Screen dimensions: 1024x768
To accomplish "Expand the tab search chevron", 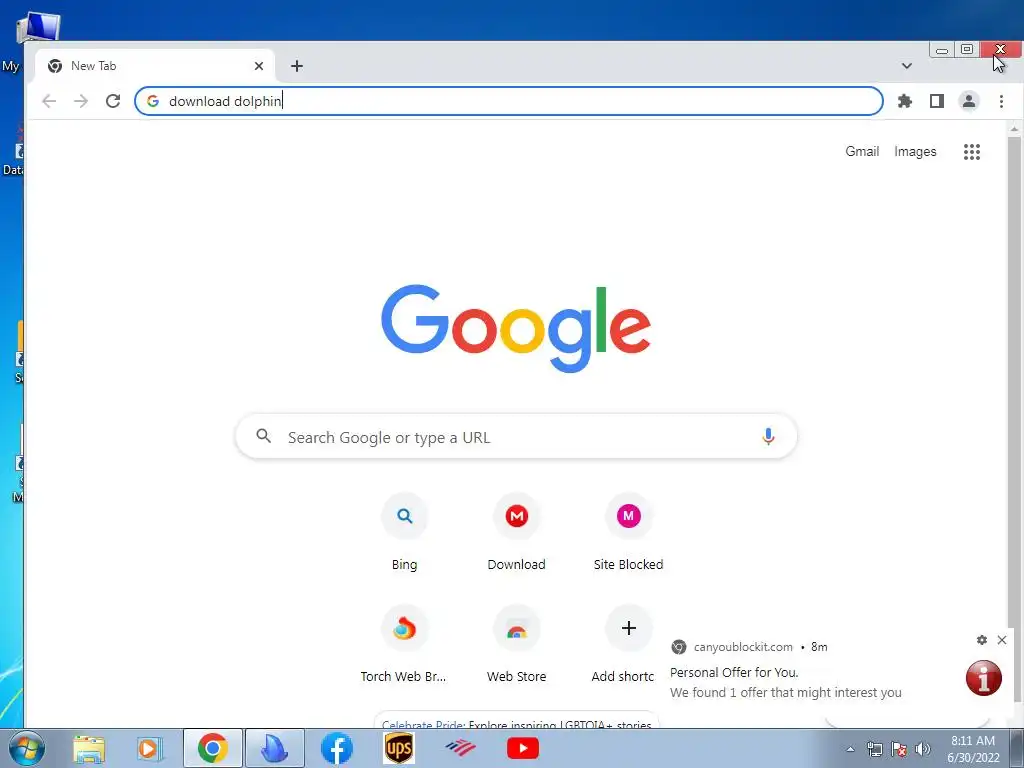I will (906, 66).
